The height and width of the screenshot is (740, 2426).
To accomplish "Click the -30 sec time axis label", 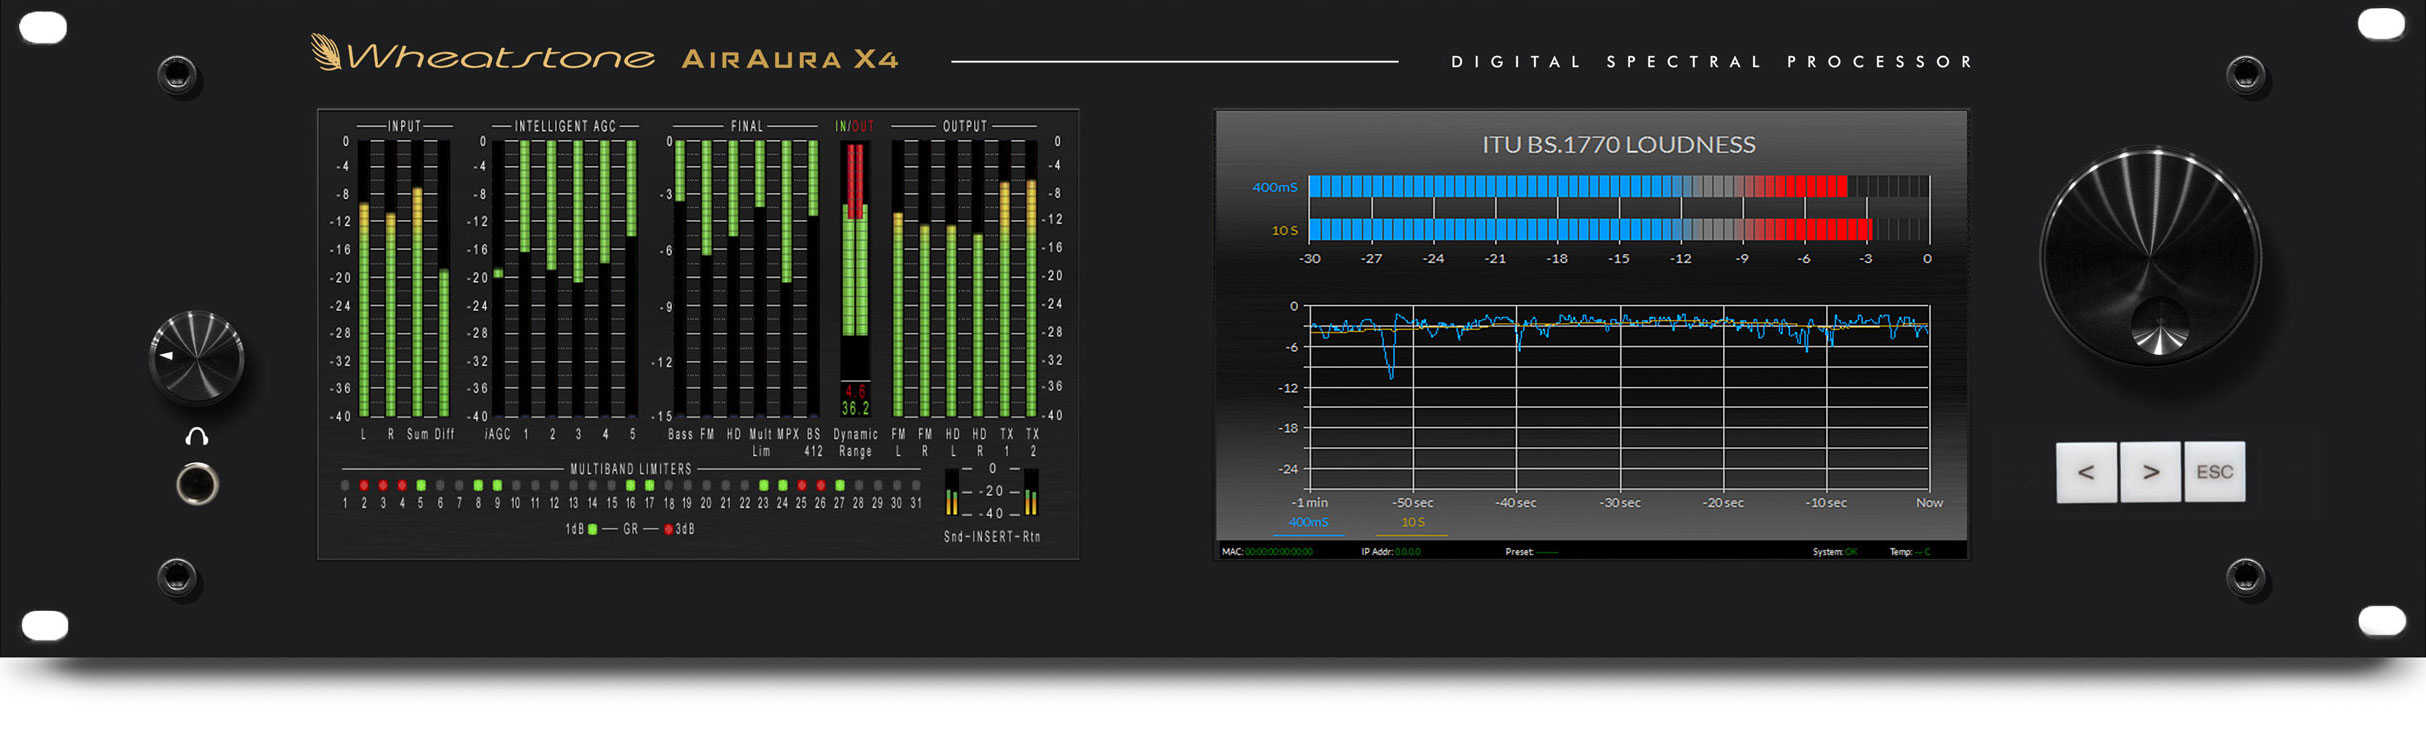I will (x=1619, y=503).
